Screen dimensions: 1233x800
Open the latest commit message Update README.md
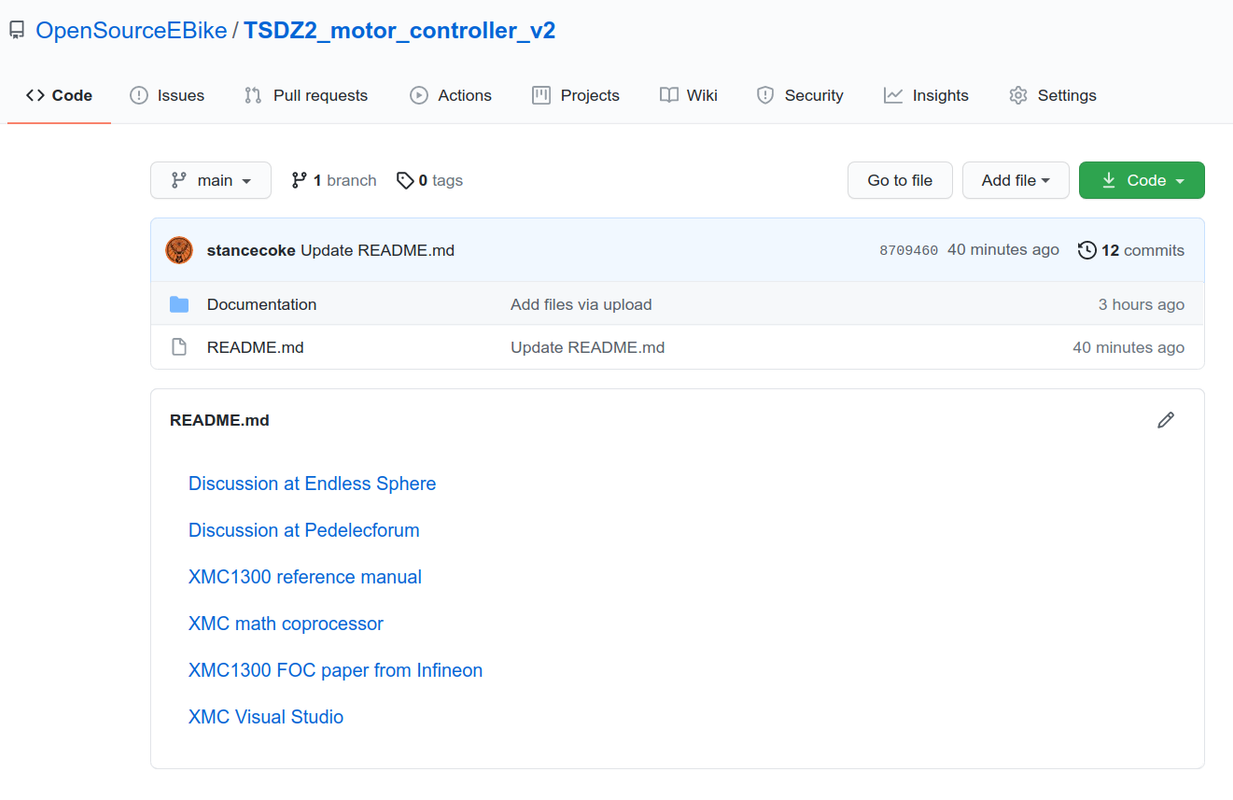coord(378,250)
